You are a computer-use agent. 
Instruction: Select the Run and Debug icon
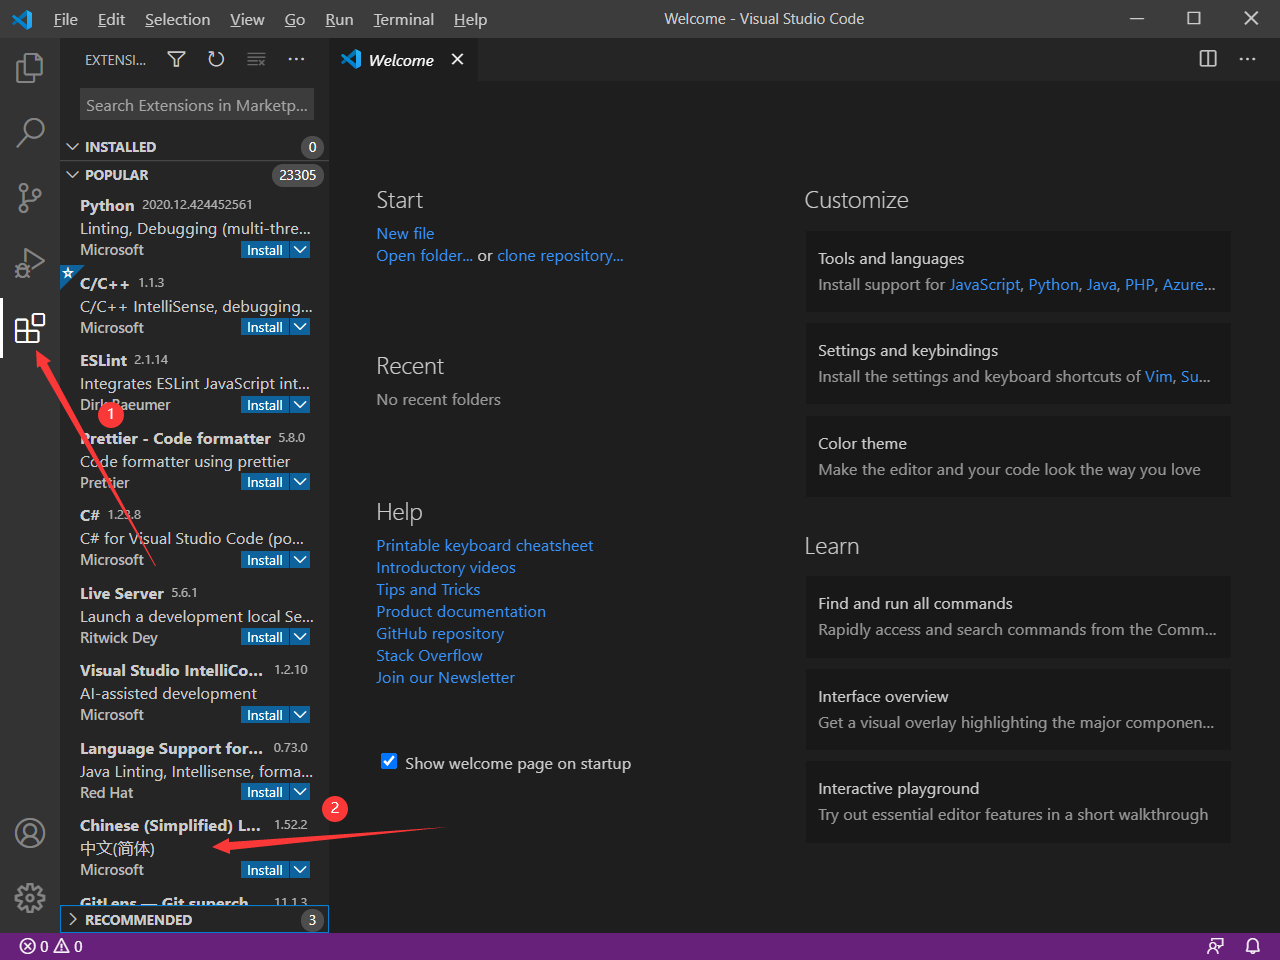(x=29, y=262)
